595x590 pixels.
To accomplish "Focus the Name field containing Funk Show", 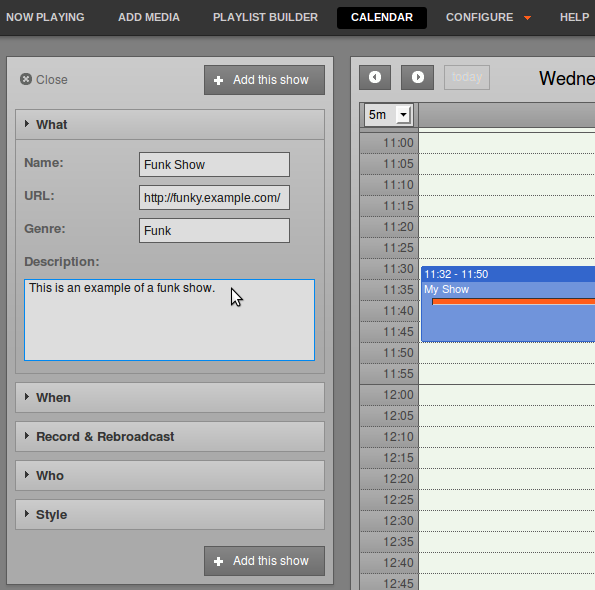I will tap(214, 165).
